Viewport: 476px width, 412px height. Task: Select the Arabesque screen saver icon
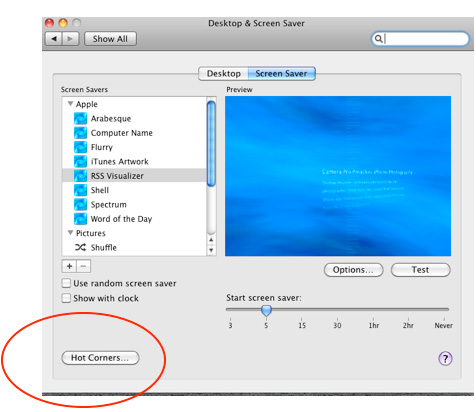click(80, 118)
